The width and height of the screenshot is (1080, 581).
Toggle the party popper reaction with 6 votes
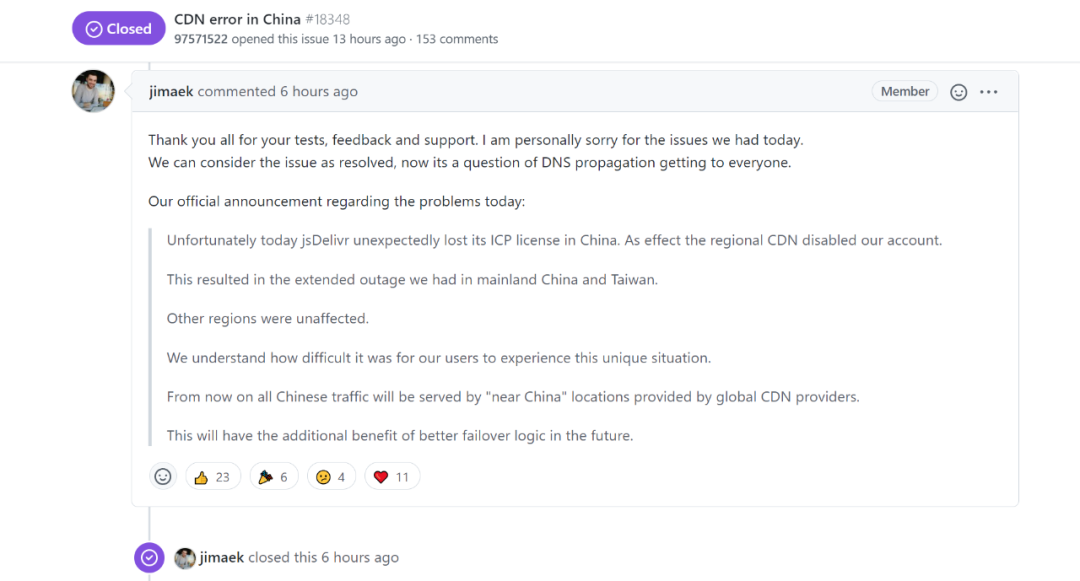[273, 477]
